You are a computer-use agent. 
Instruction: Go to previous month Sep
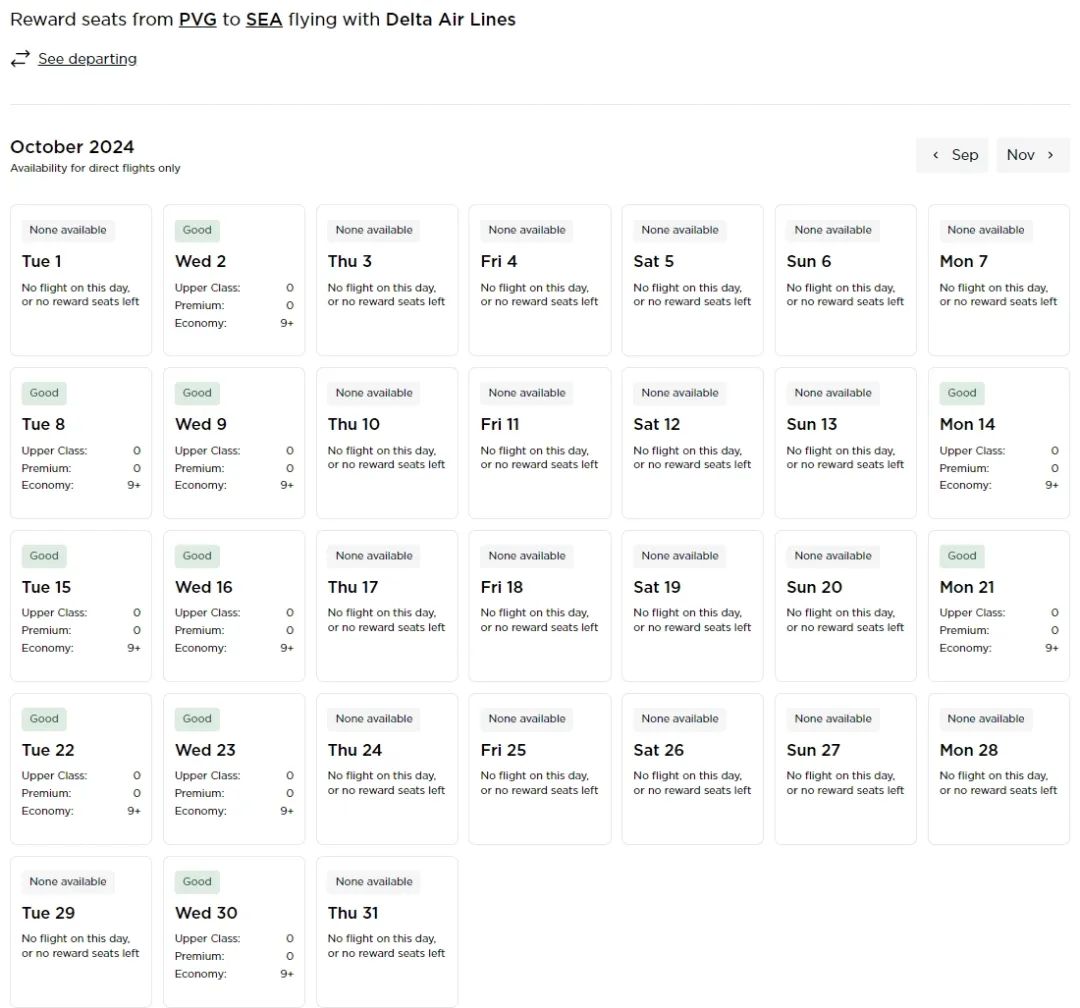[x=952, y=155]
